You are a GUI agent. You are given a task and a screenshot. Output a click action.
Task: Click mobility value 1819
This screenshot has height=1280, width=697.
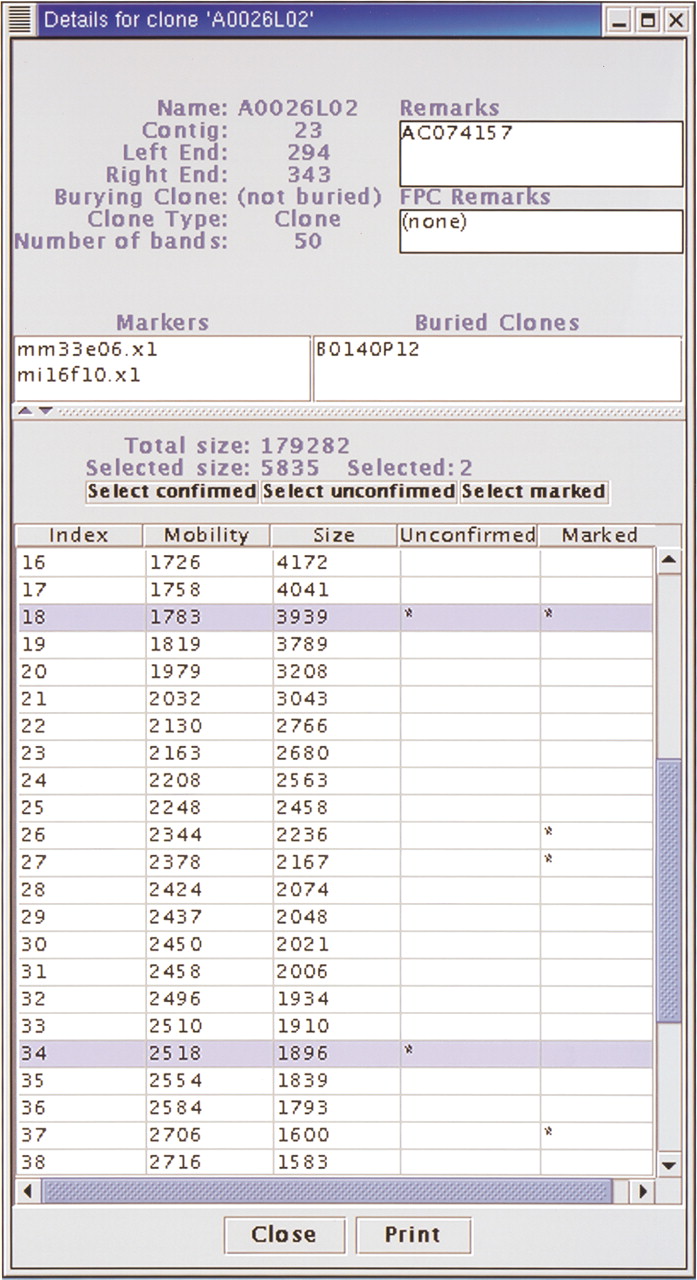coord(176,645)
